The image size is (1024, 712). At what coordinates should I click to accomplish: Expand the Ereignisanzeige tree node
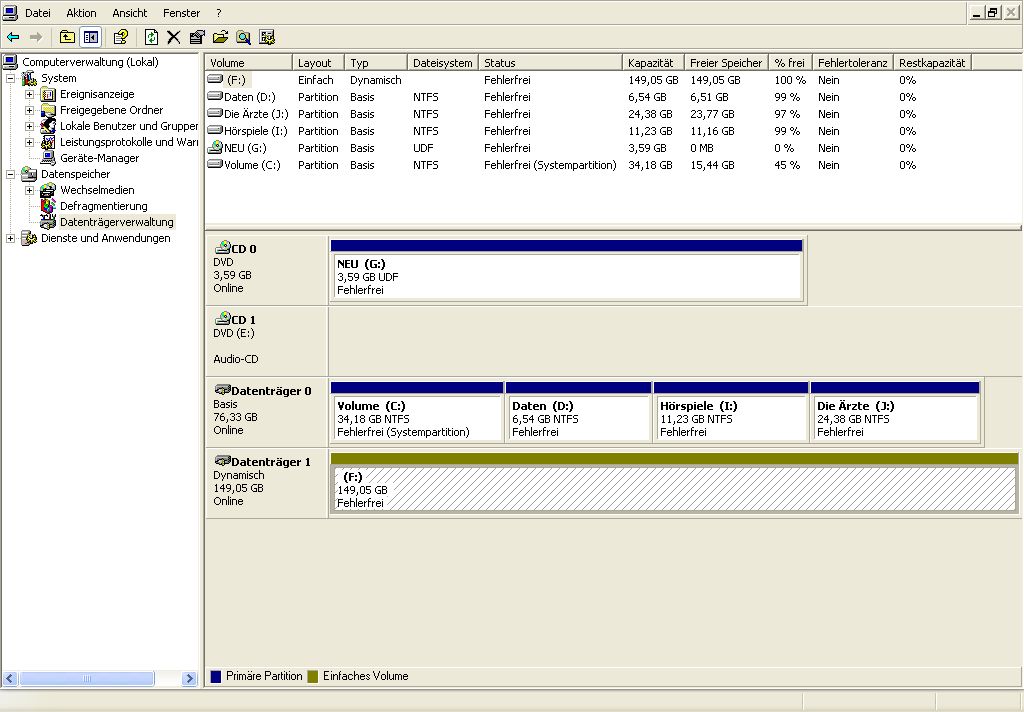coord(29,94)
